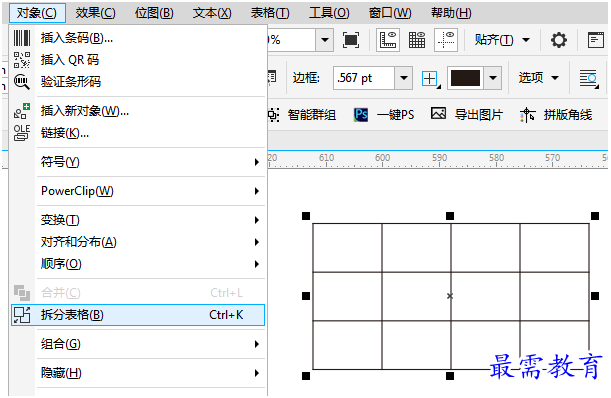Open the 效果 menu
Viewport: 611px width, 398px height.
(95, 13)
